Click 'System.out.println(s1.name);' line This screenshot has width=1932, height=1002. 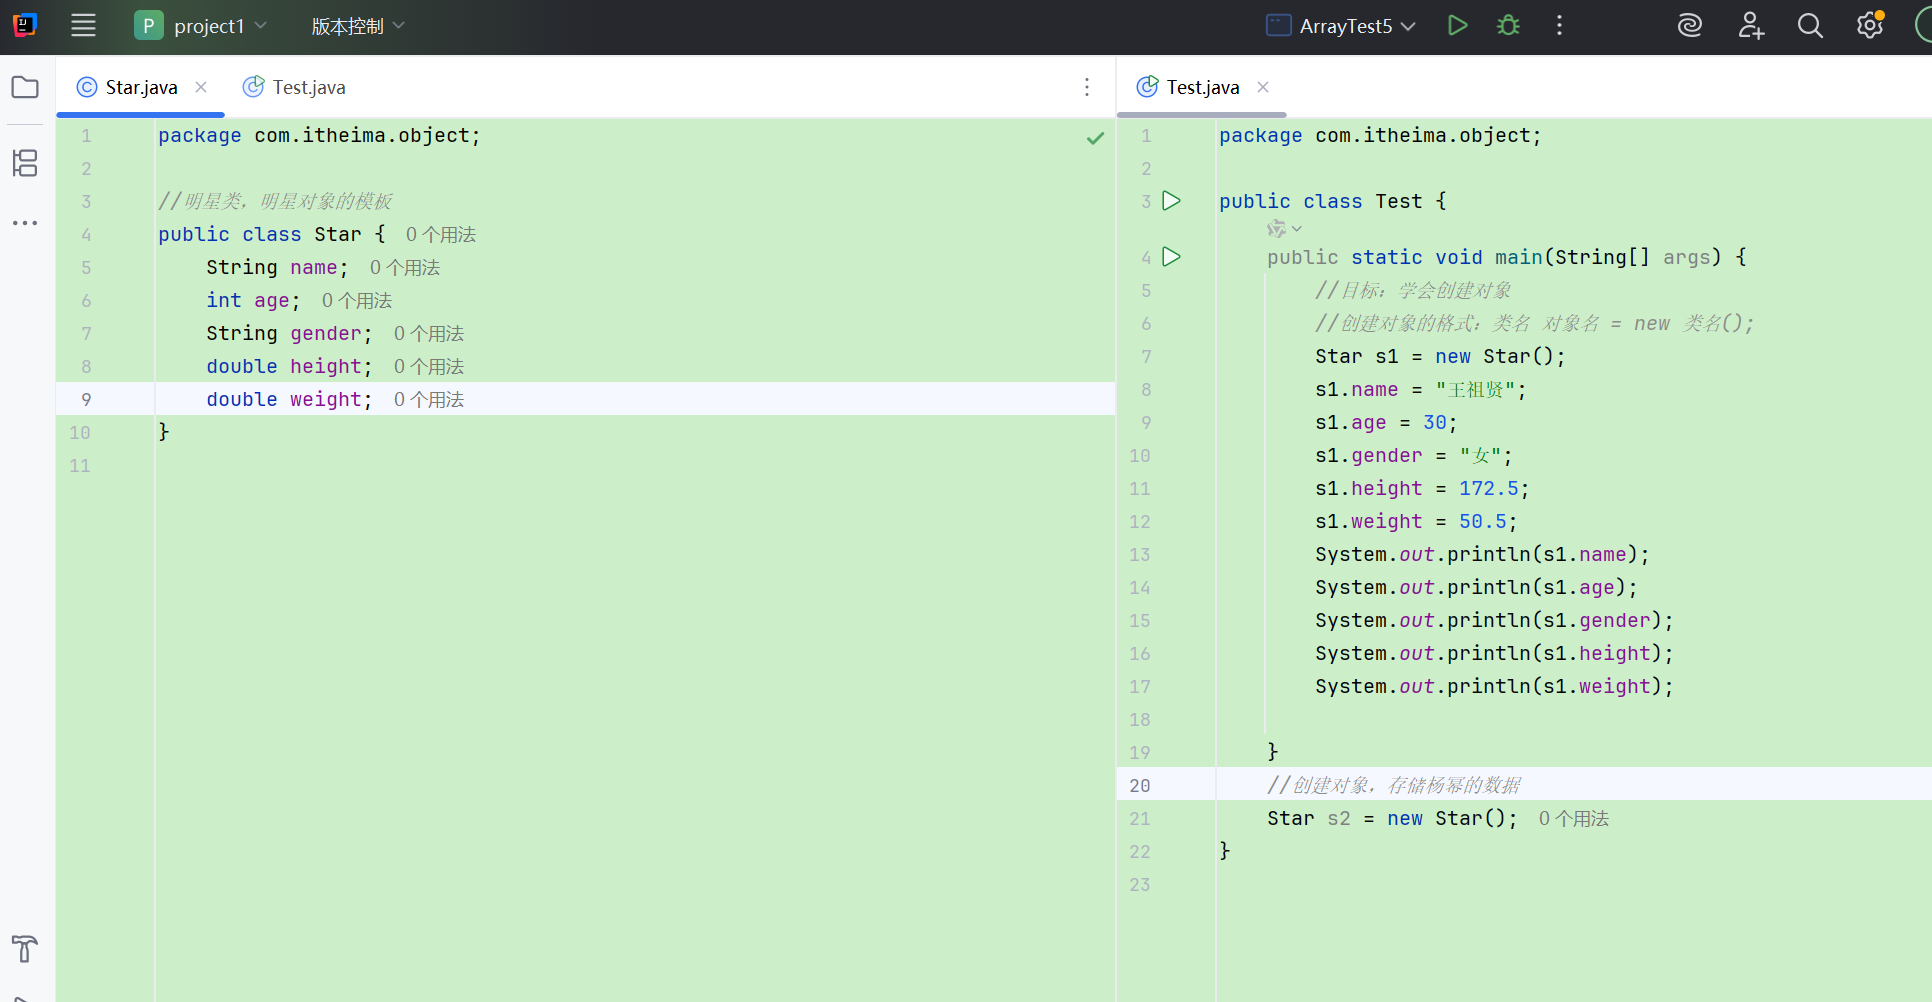pyautogui.click(x=1482, y=554)
